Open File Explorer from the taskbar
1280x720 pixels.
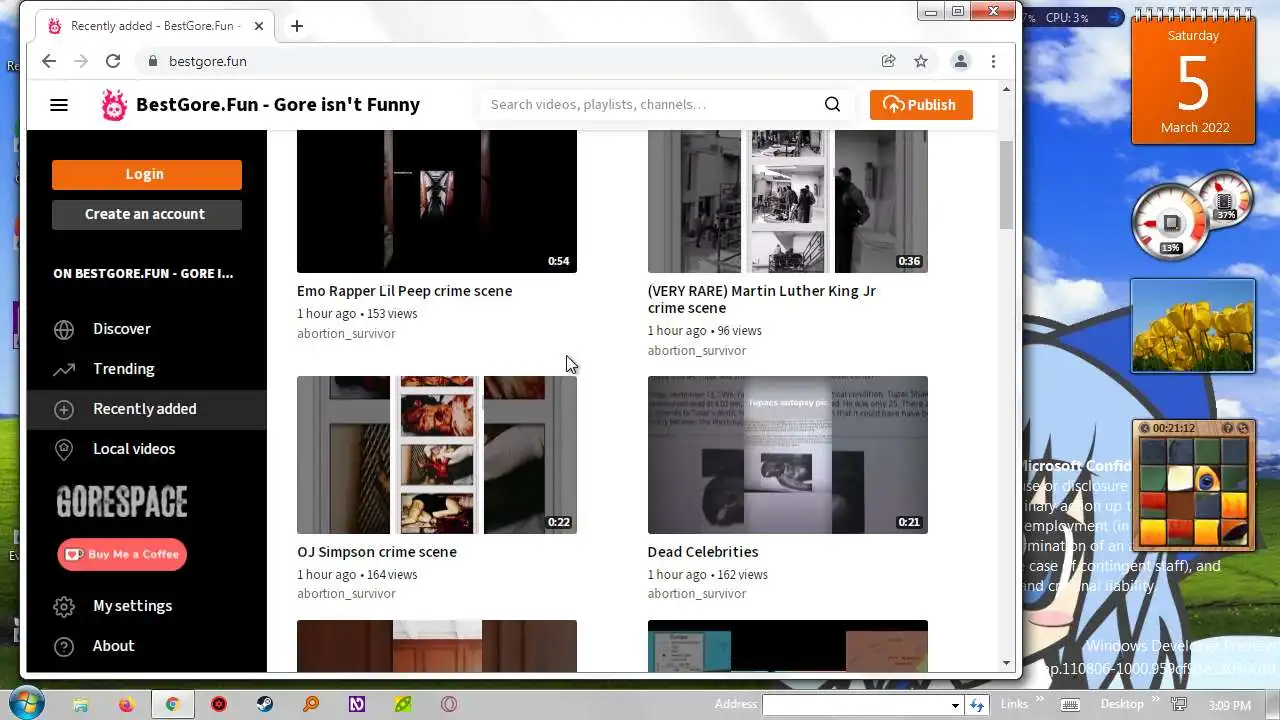[x=80, y=704]
